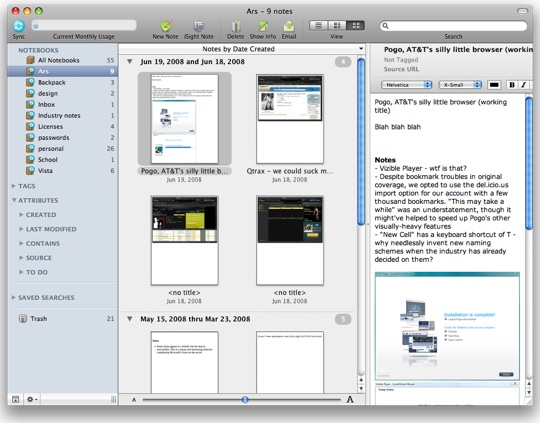
Task: Switch to list view mode
Action: point(319,25)
